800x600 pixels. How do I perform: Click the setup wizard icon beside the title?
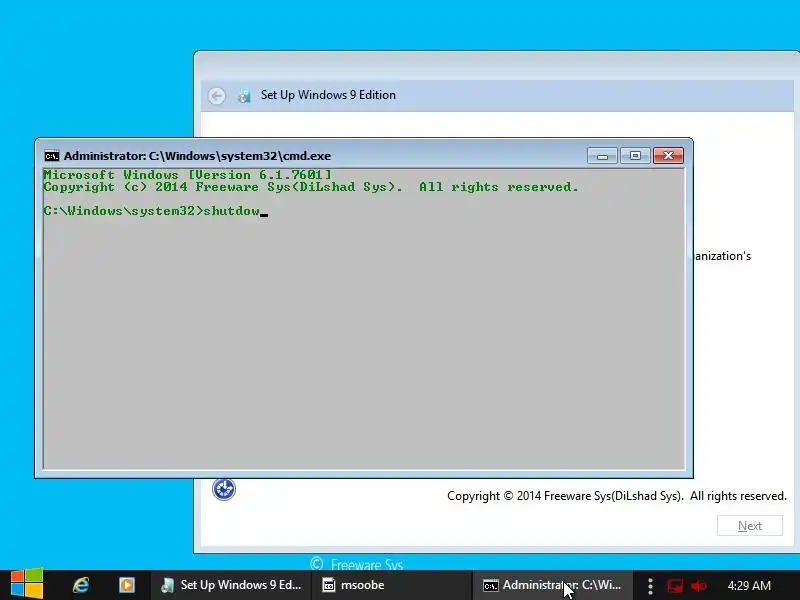pyautogui.click(x=244, y=95)
